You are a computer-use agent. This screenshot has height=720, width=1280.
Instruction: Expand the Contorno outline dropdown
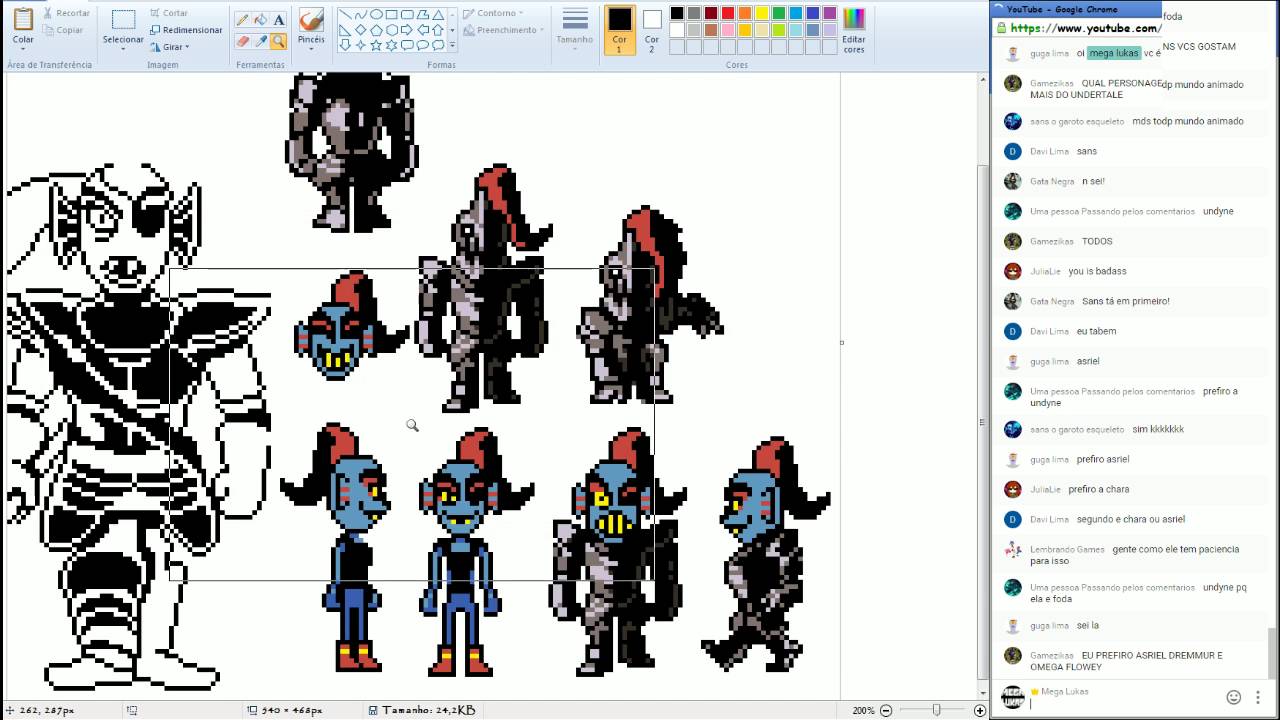[522, 13]
